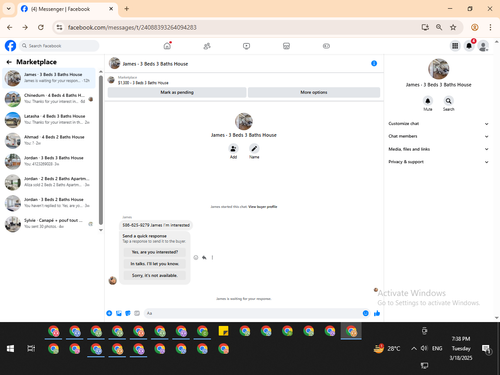500x375 pixels.
Task: Open a new browser tab
Action: pyautogui.click(x=127, y=9)
